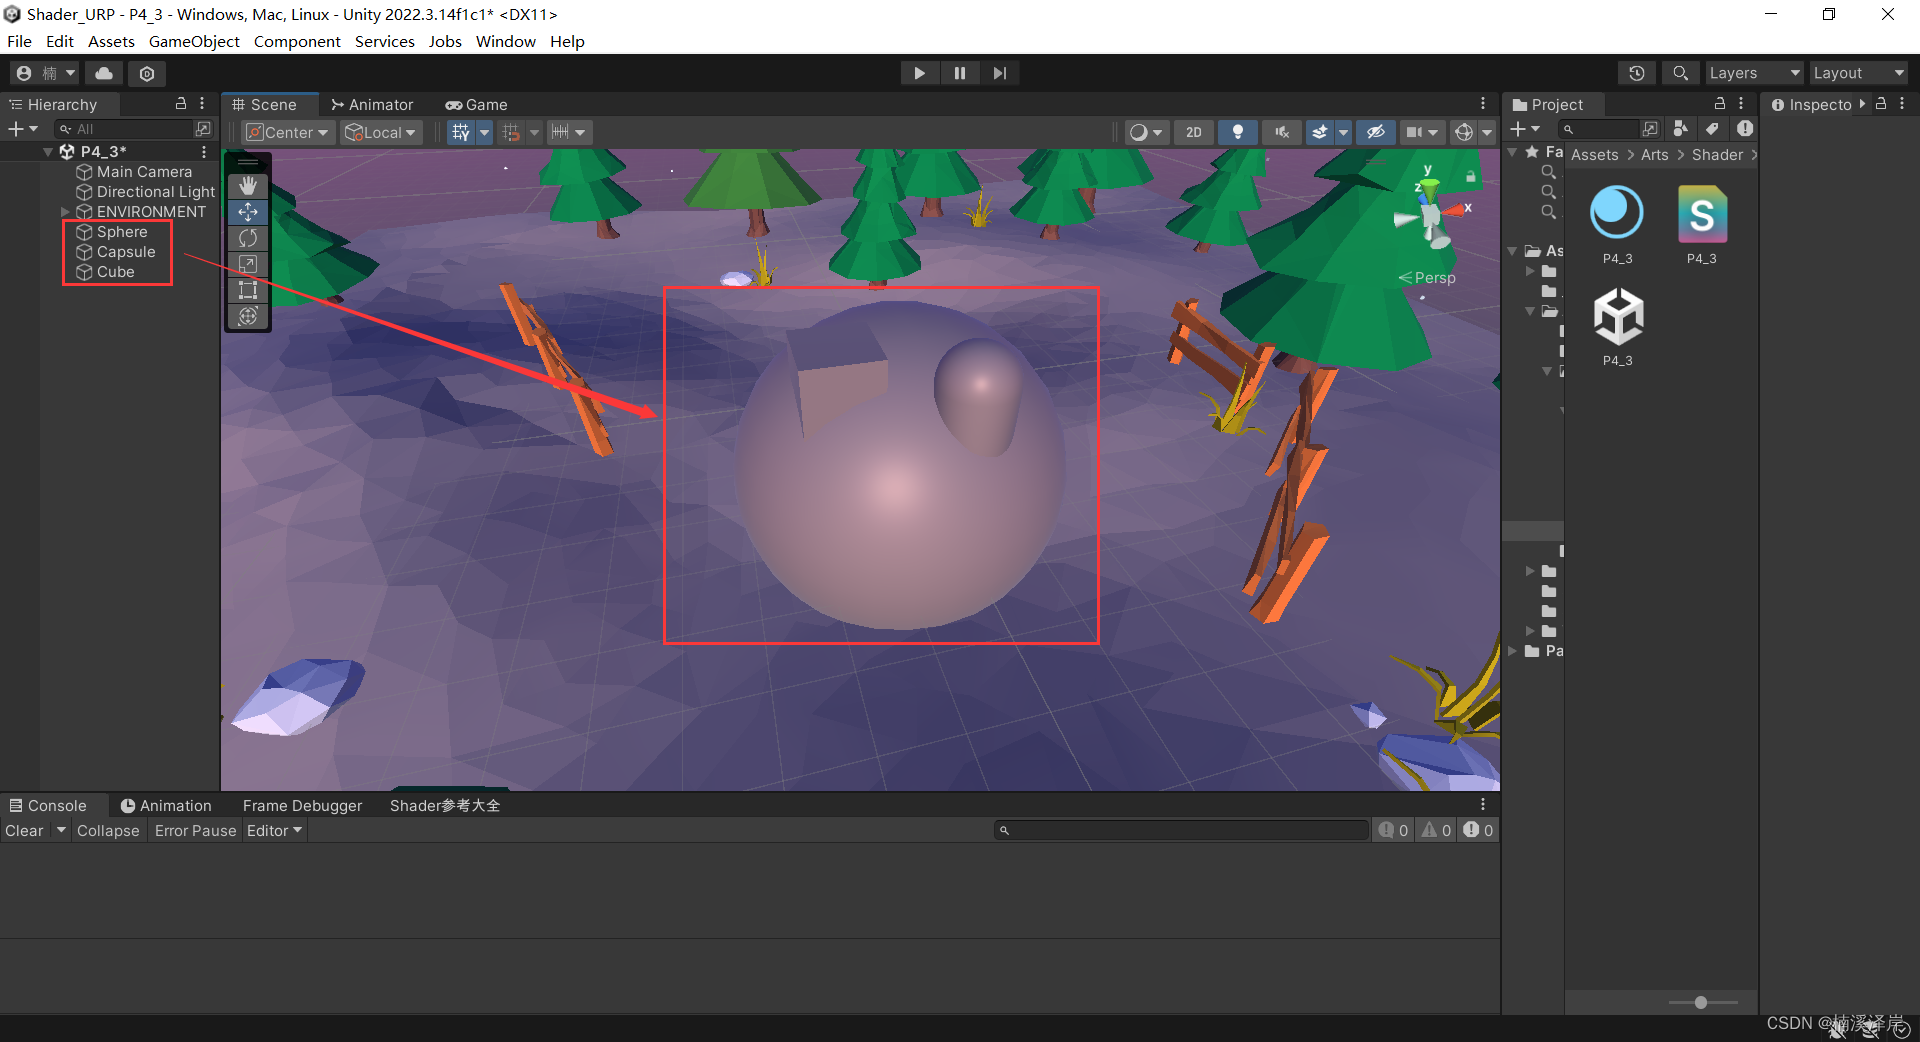Screen dimensions: 1920x1042
Task: Click the Pause button
Action: click(x=960, y=73)
